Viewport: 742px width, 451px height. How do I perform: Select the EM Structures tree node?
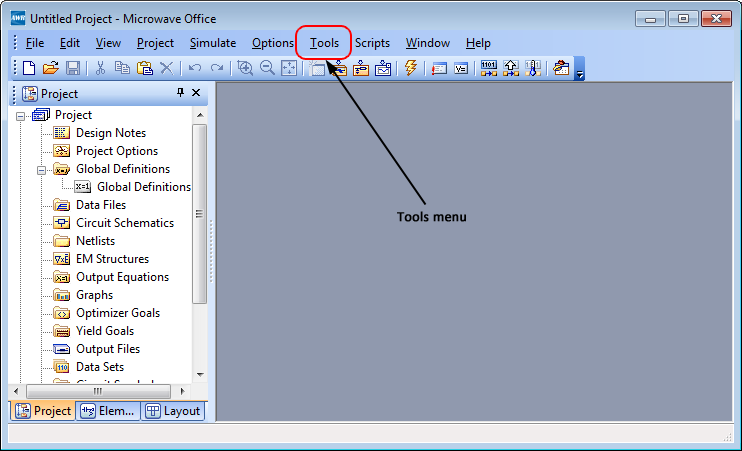pyautogui.click(x=112, y=259)
